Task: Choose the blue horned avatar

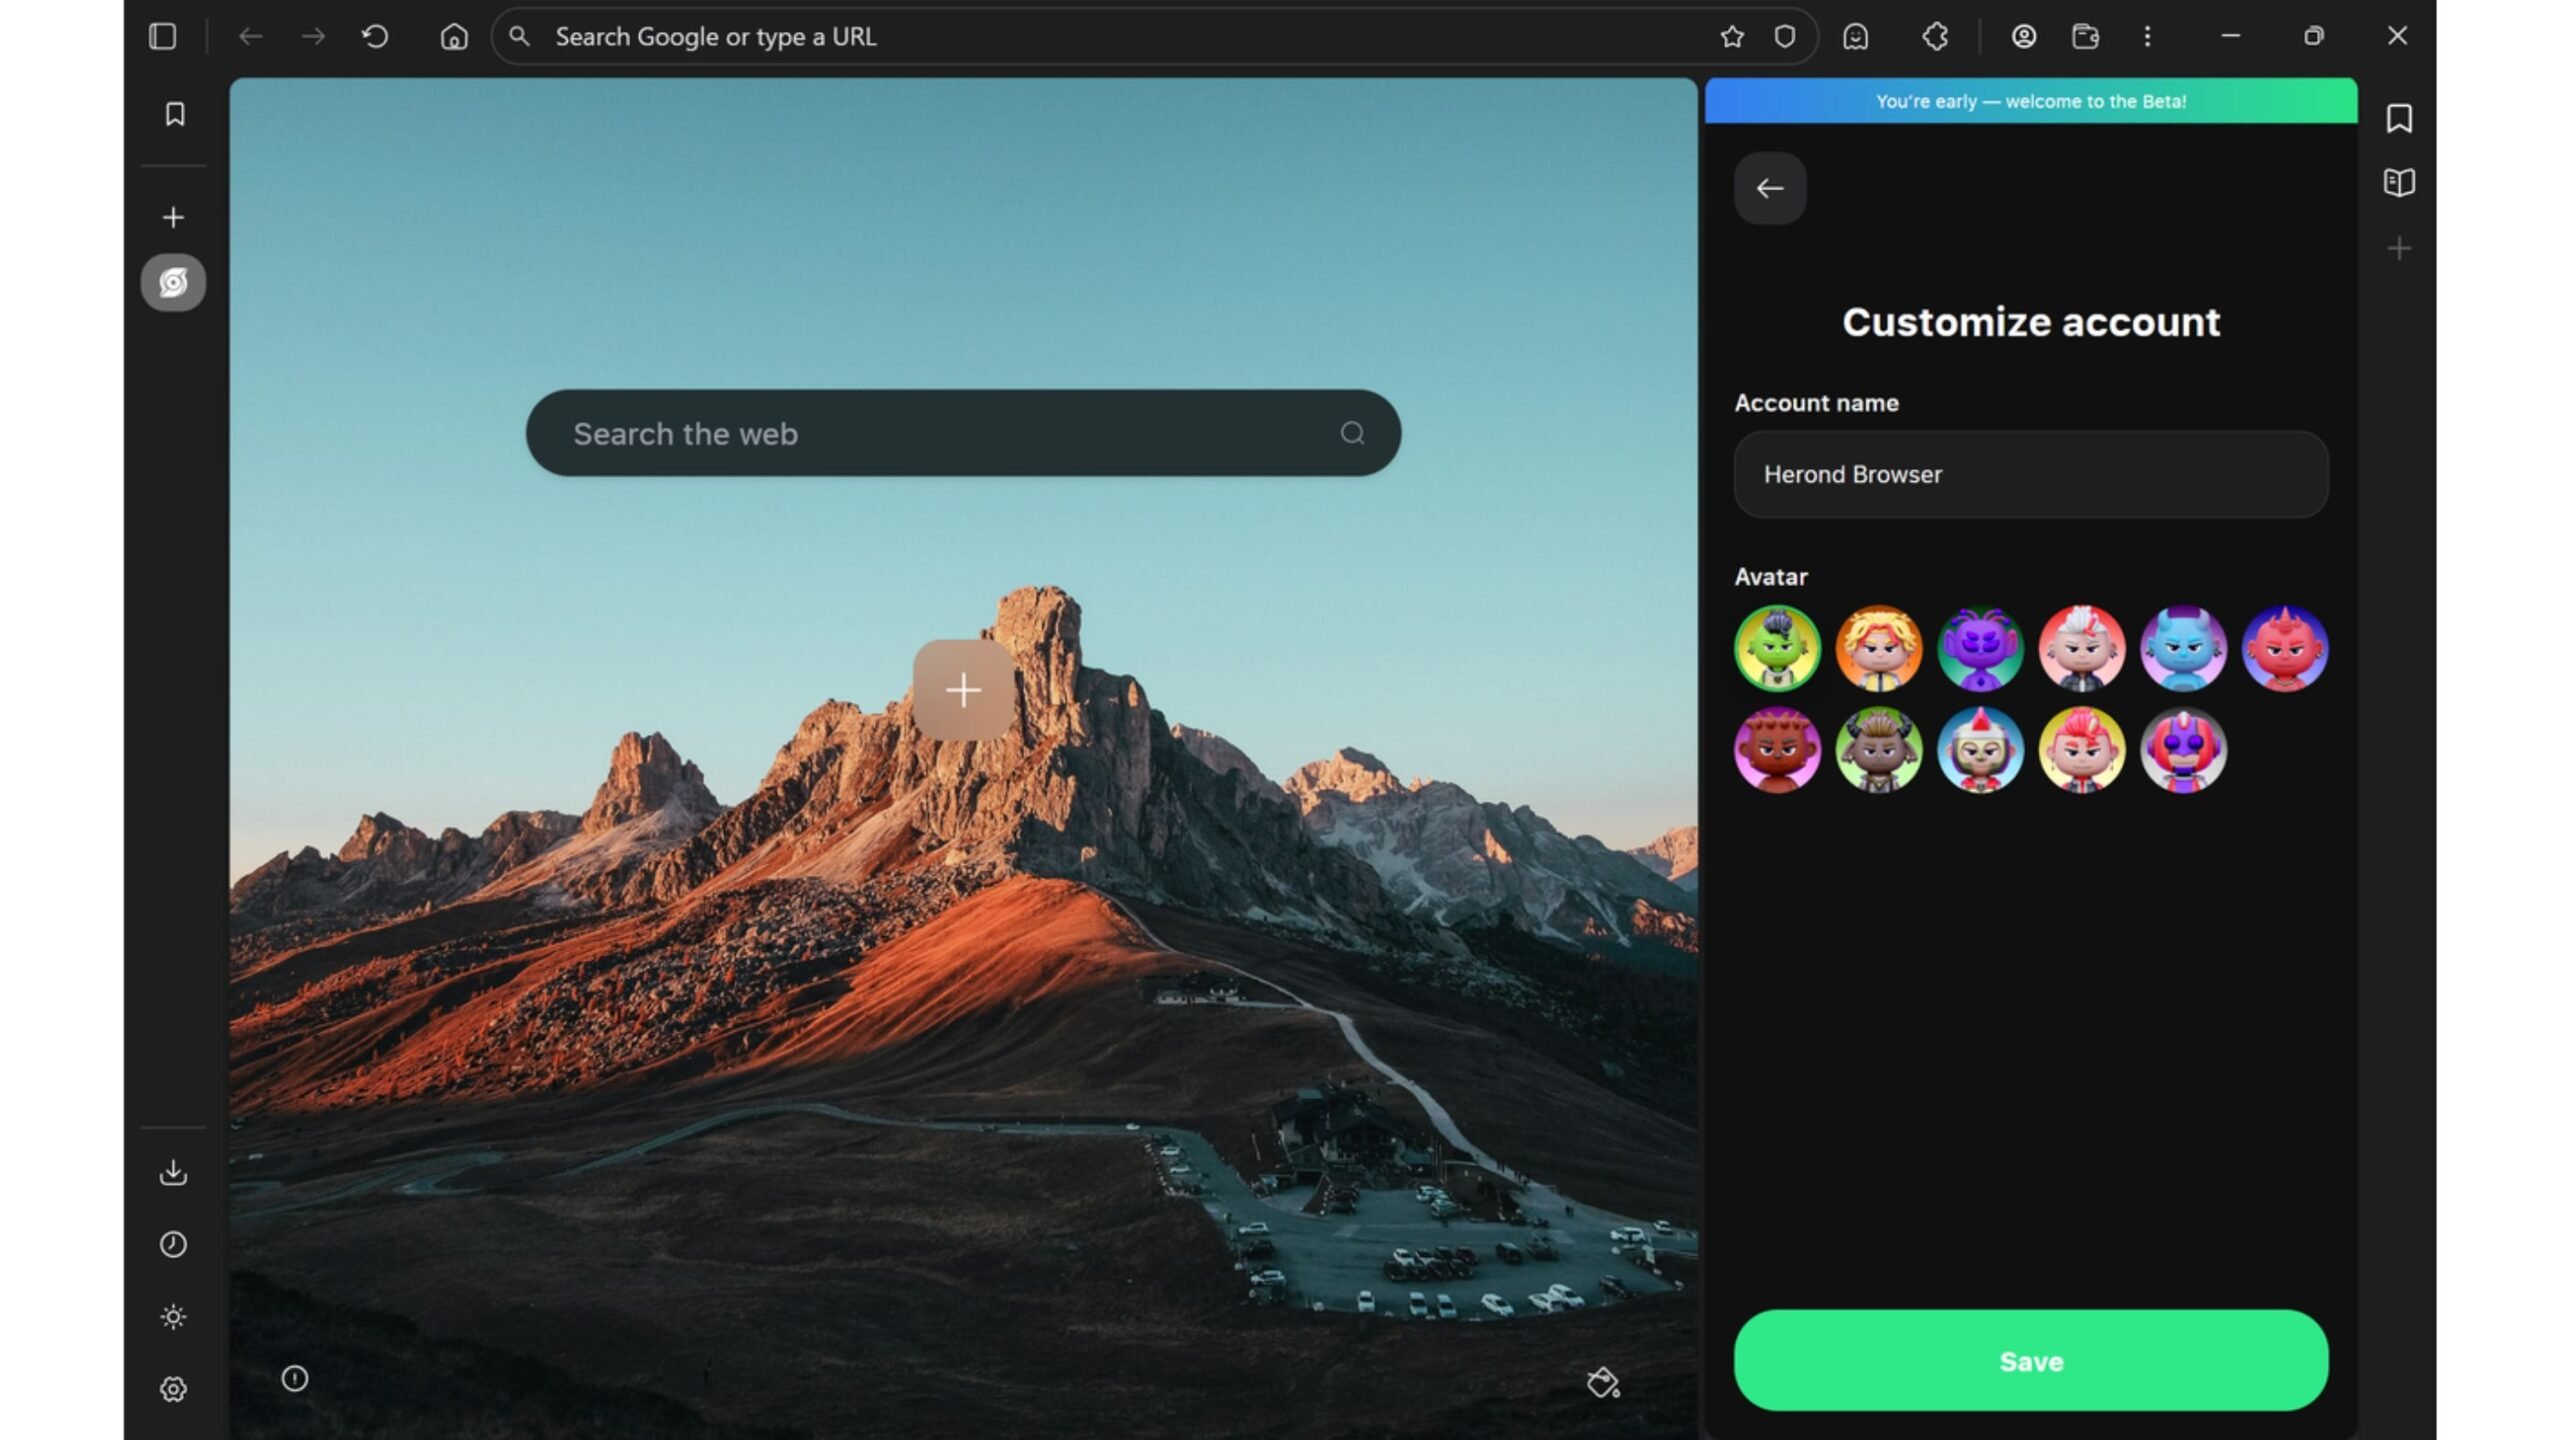Action: 2183,649
